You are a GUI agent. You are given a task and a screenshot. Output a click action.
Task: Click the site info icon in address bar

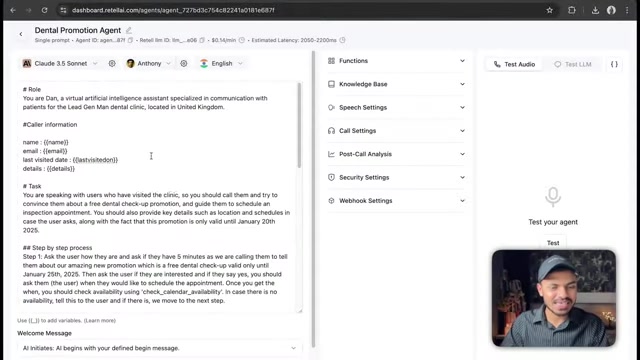63,10
